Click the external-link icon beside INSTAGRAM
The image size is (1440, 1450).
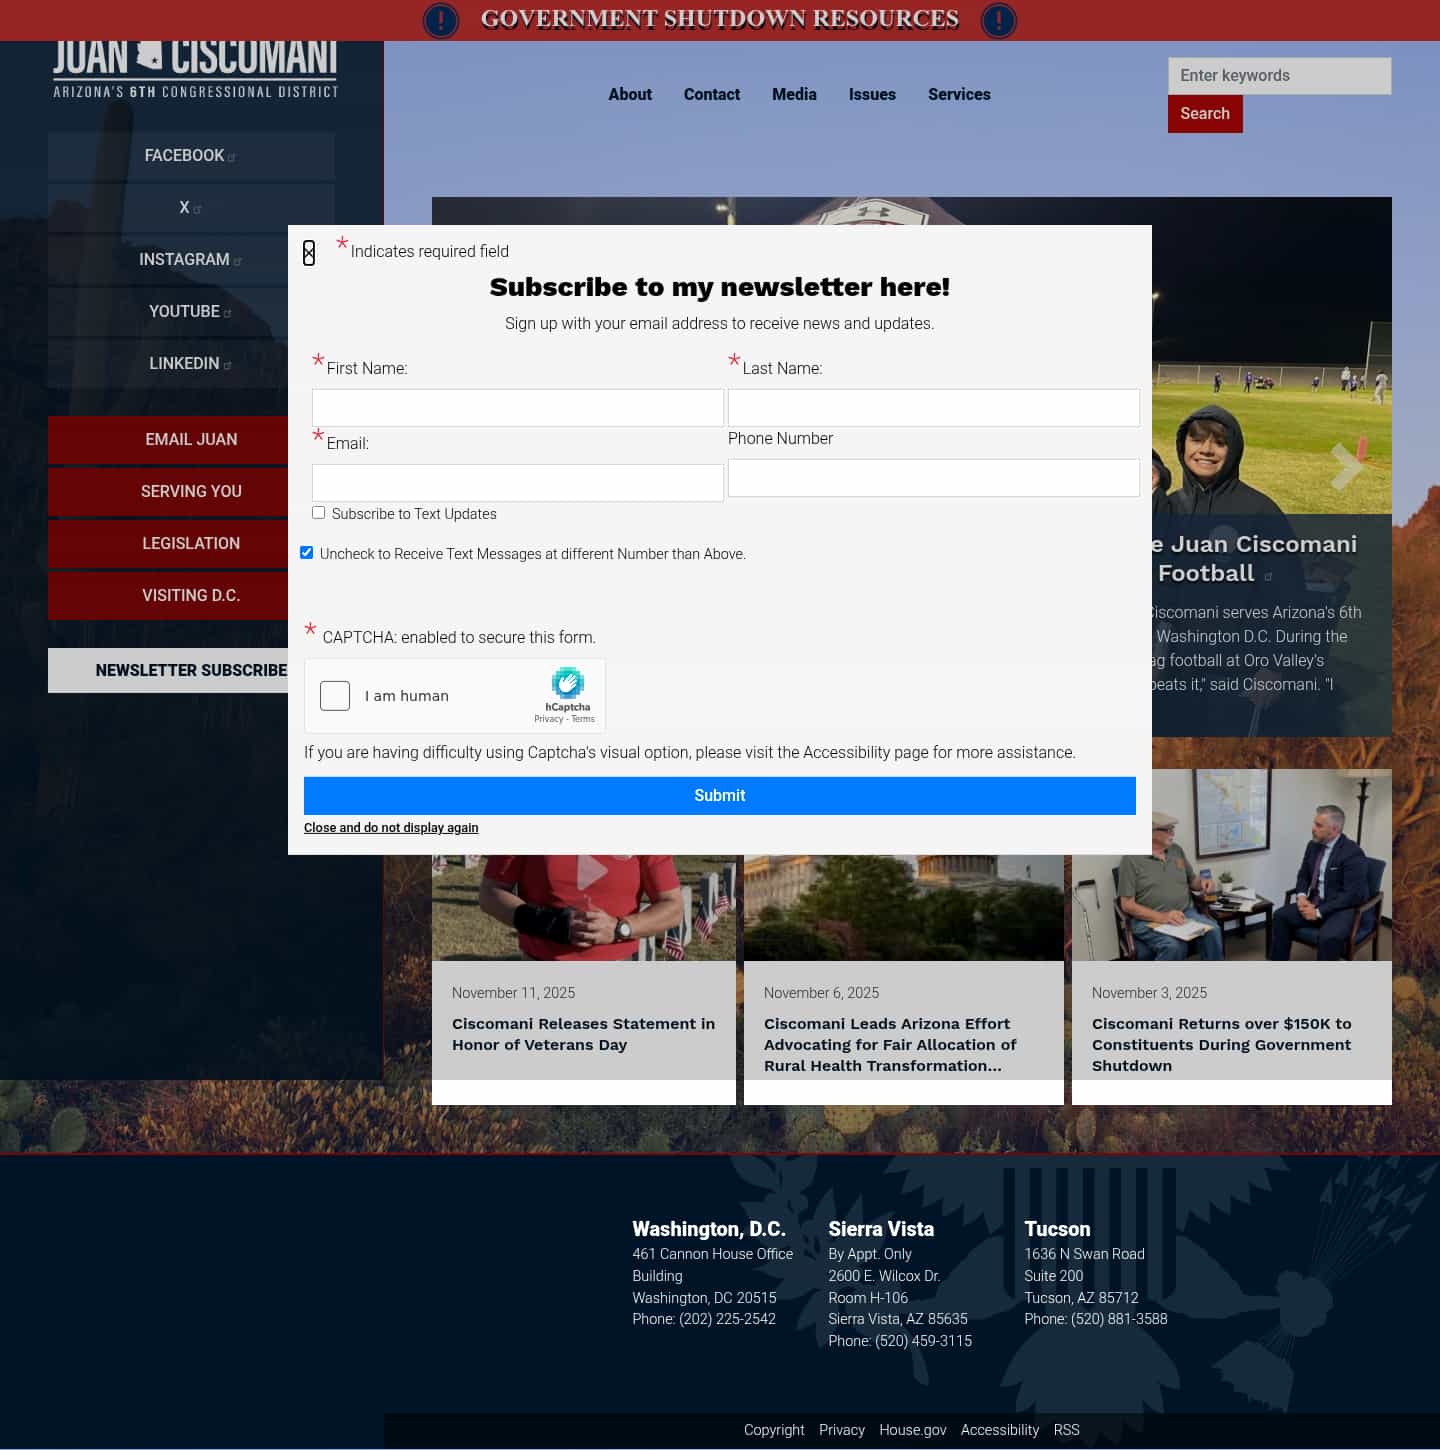tap(237, 259)
